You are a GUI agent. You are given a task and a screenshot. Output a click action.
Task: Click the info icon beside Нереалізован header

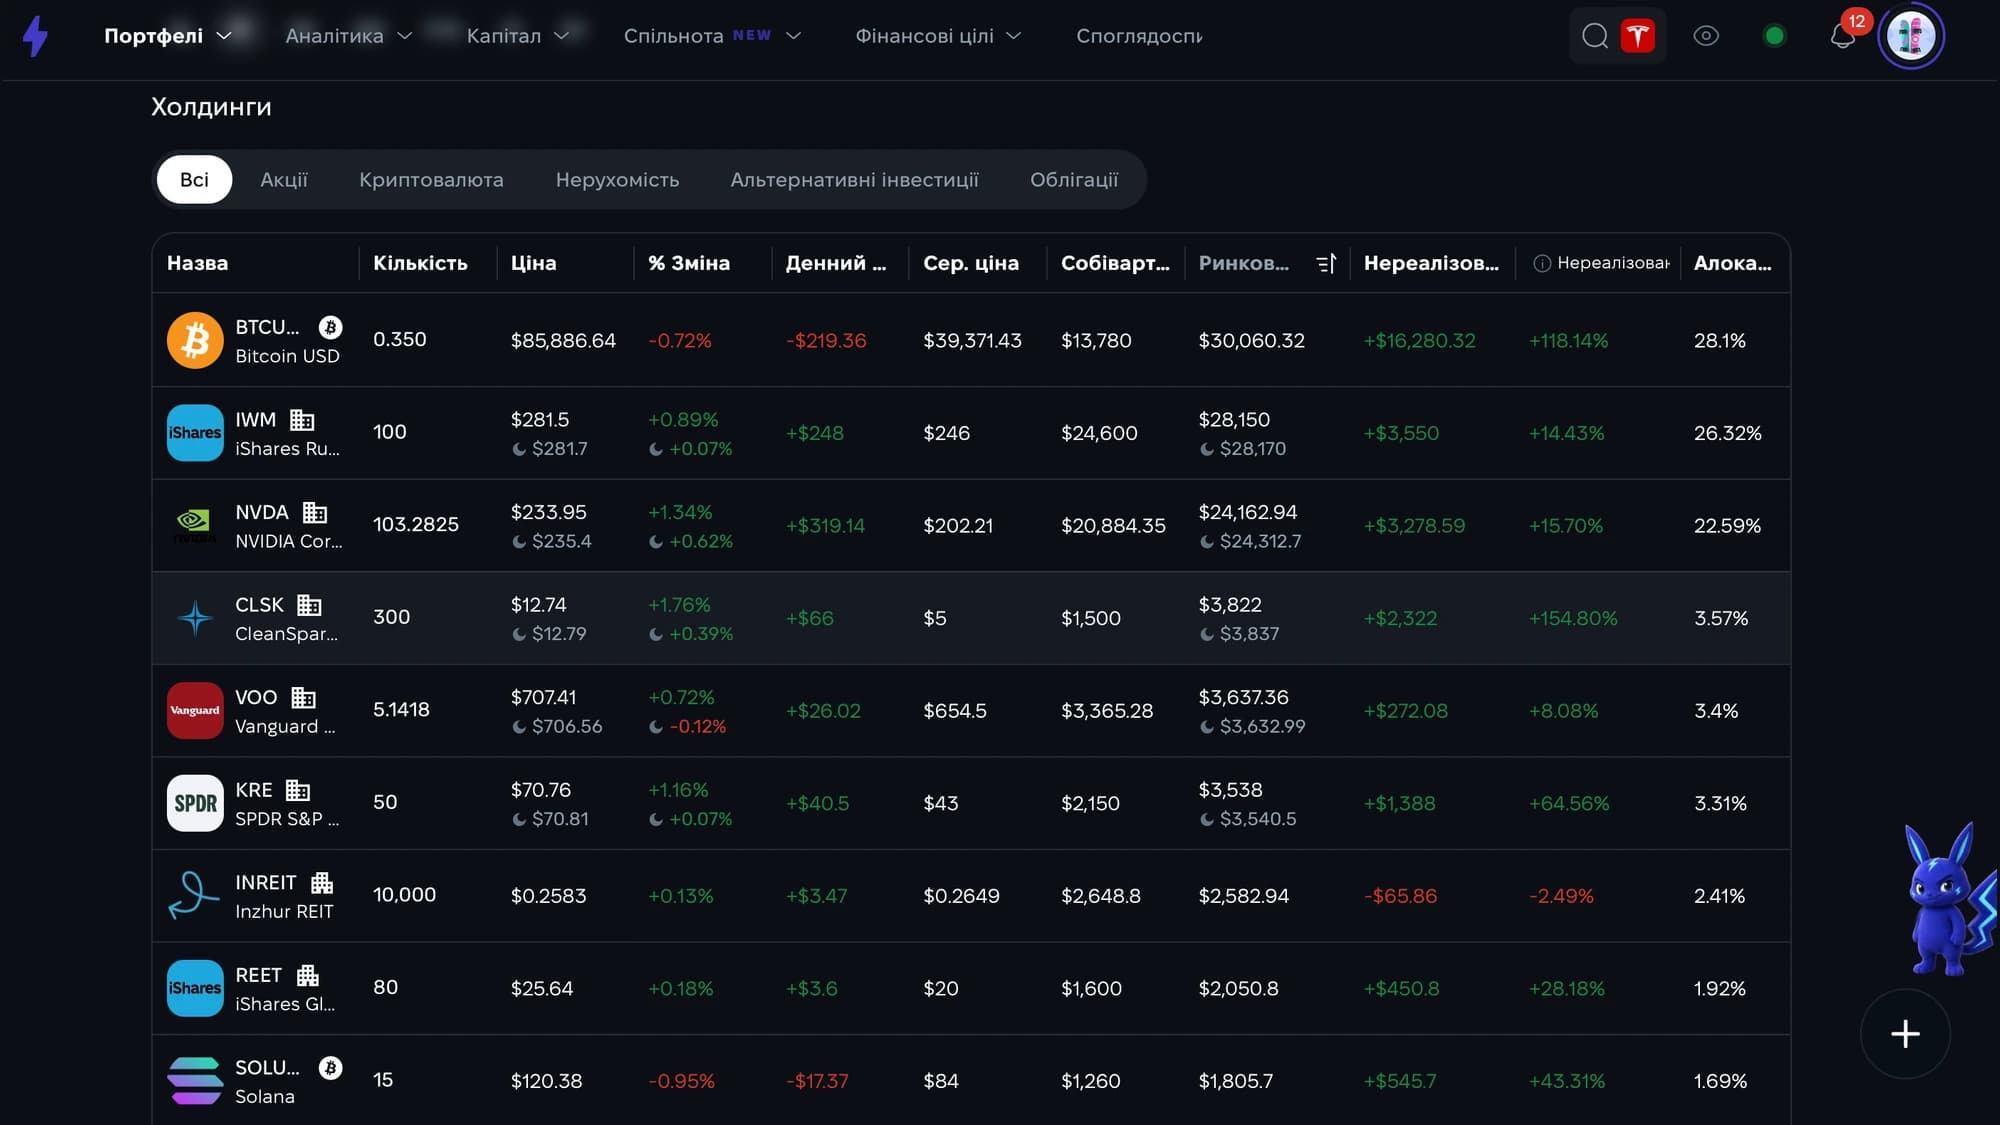click(1542, 263)
